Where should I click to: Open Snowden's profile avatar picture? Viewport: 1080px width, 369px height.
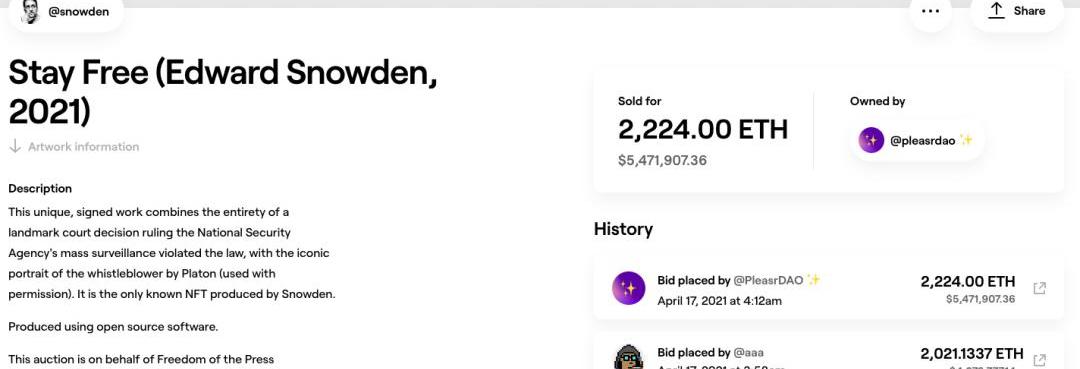pos(31,11)
